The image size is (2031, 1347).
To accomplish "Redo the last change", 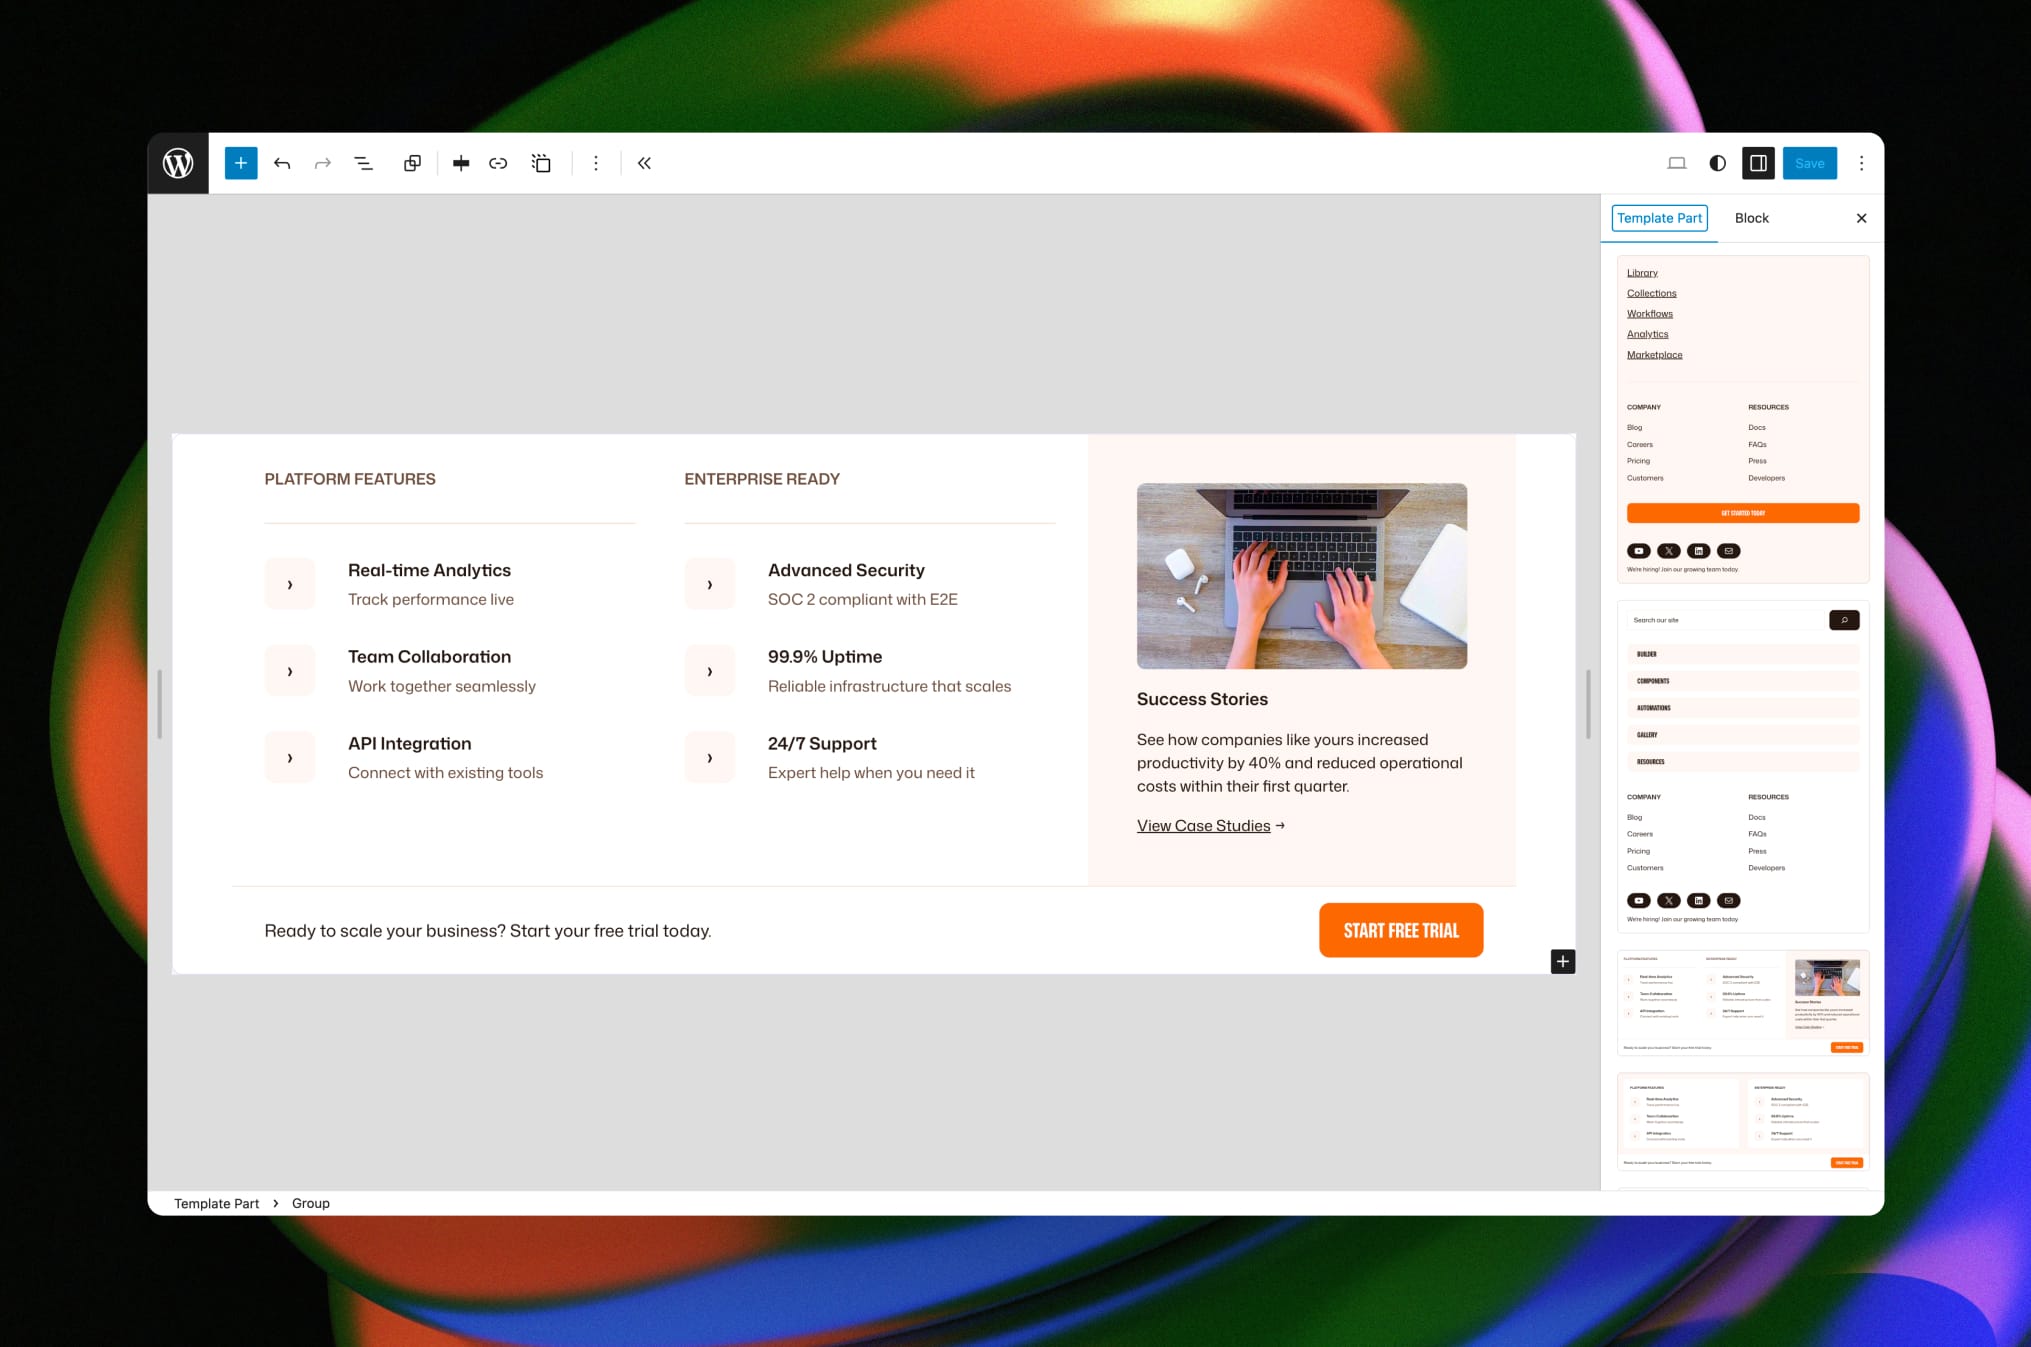I will (x=322, y=163).
